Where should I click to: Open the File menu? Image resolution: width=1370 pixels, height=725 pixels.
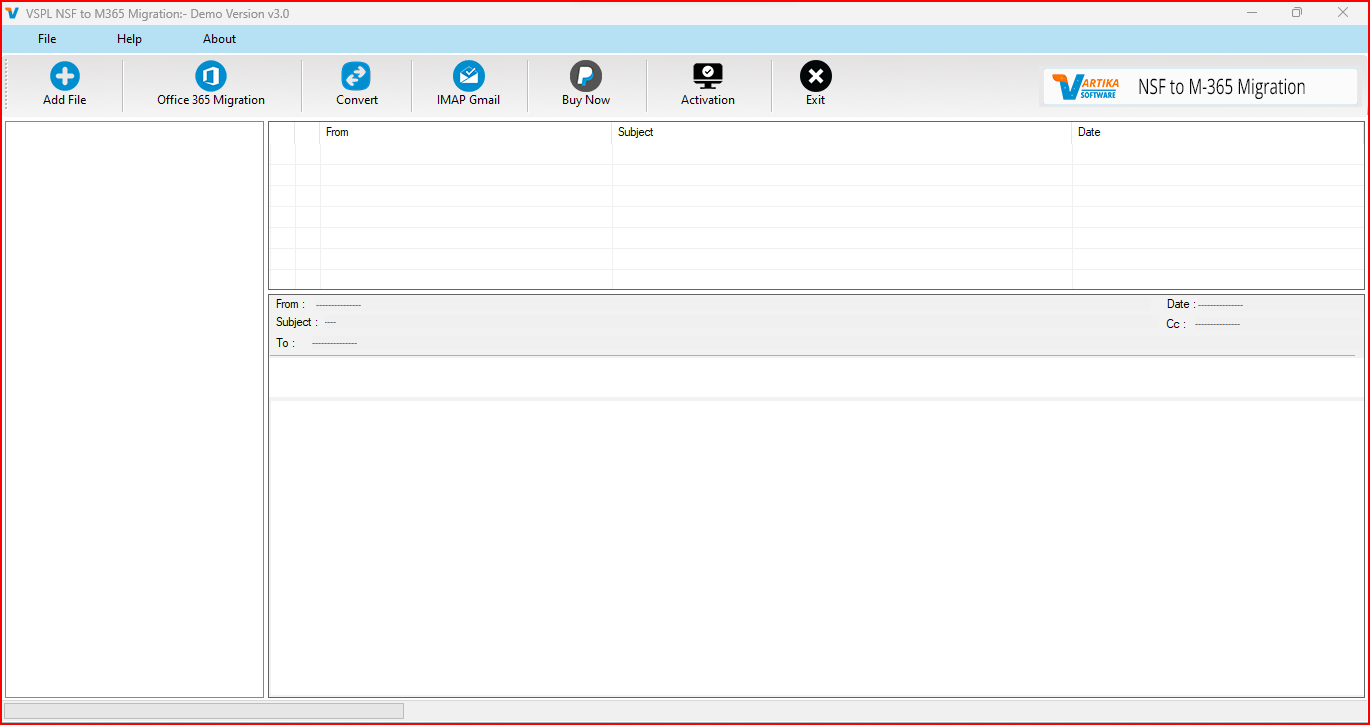coord(47,39)
